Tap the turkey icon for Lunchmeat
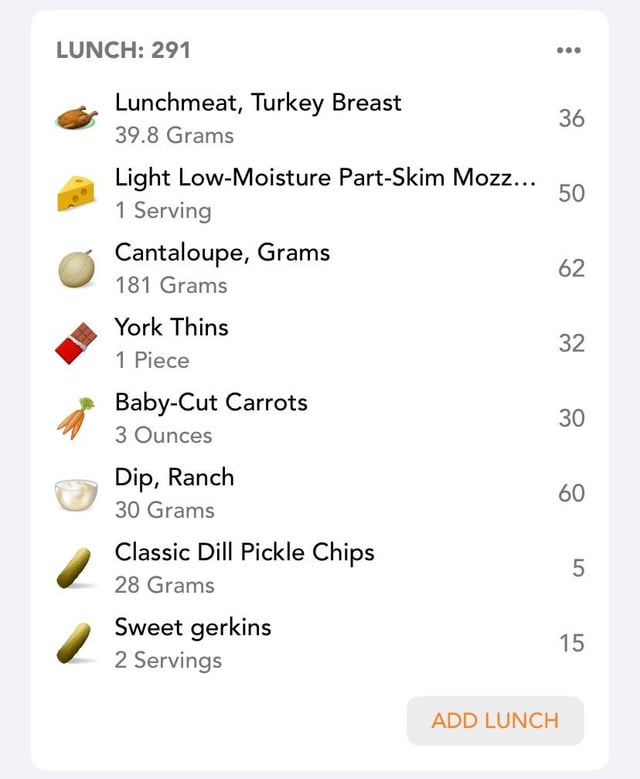The width and height of the screenshot is (640, 779). (76, 118)
